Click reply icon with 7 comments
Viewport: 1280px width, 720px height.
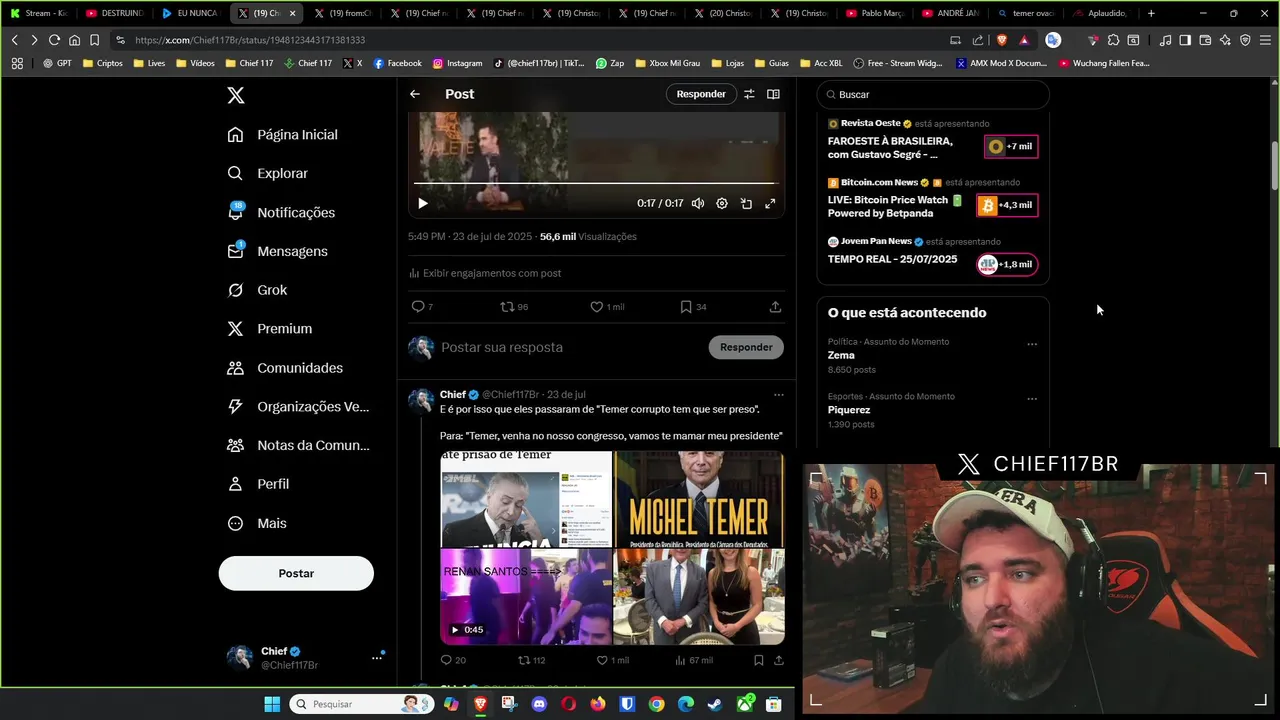coord(422,307)
